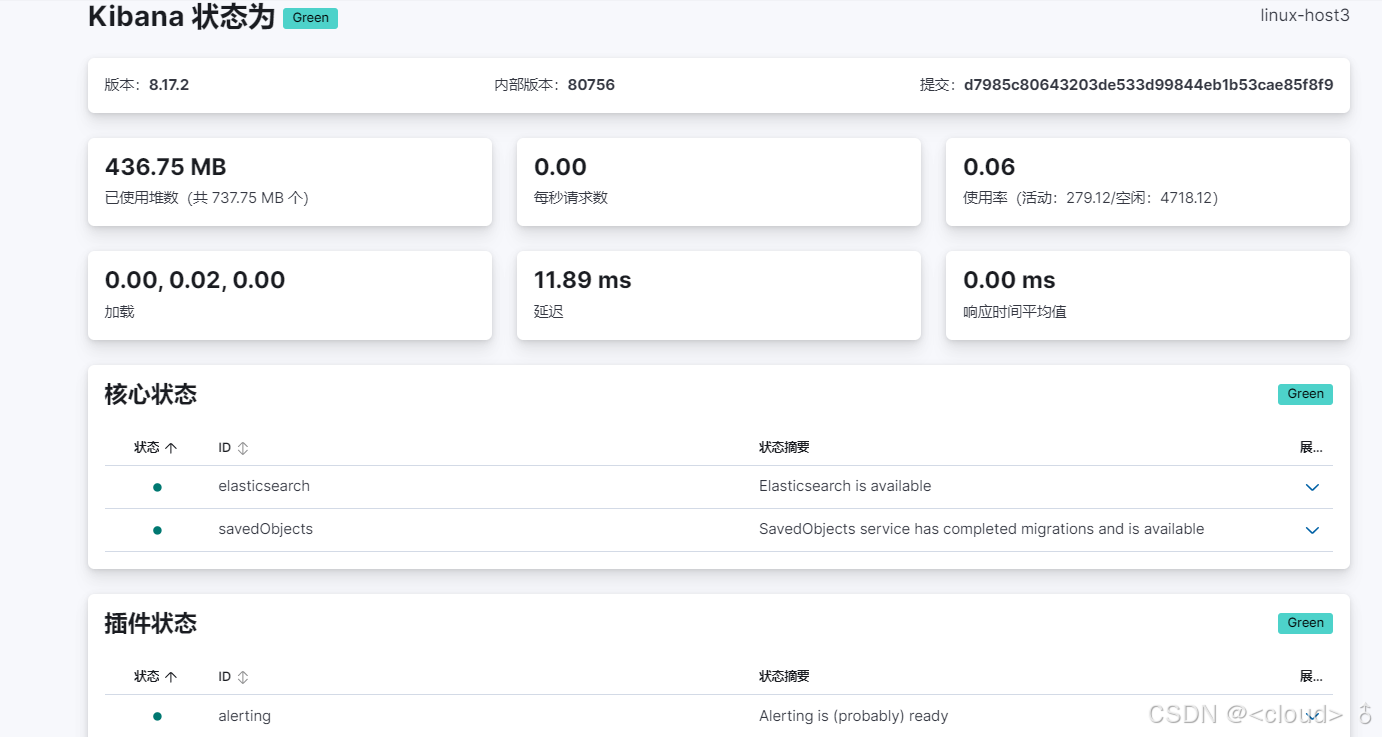Click the 436.75 MB heap used value

(166, 167)
